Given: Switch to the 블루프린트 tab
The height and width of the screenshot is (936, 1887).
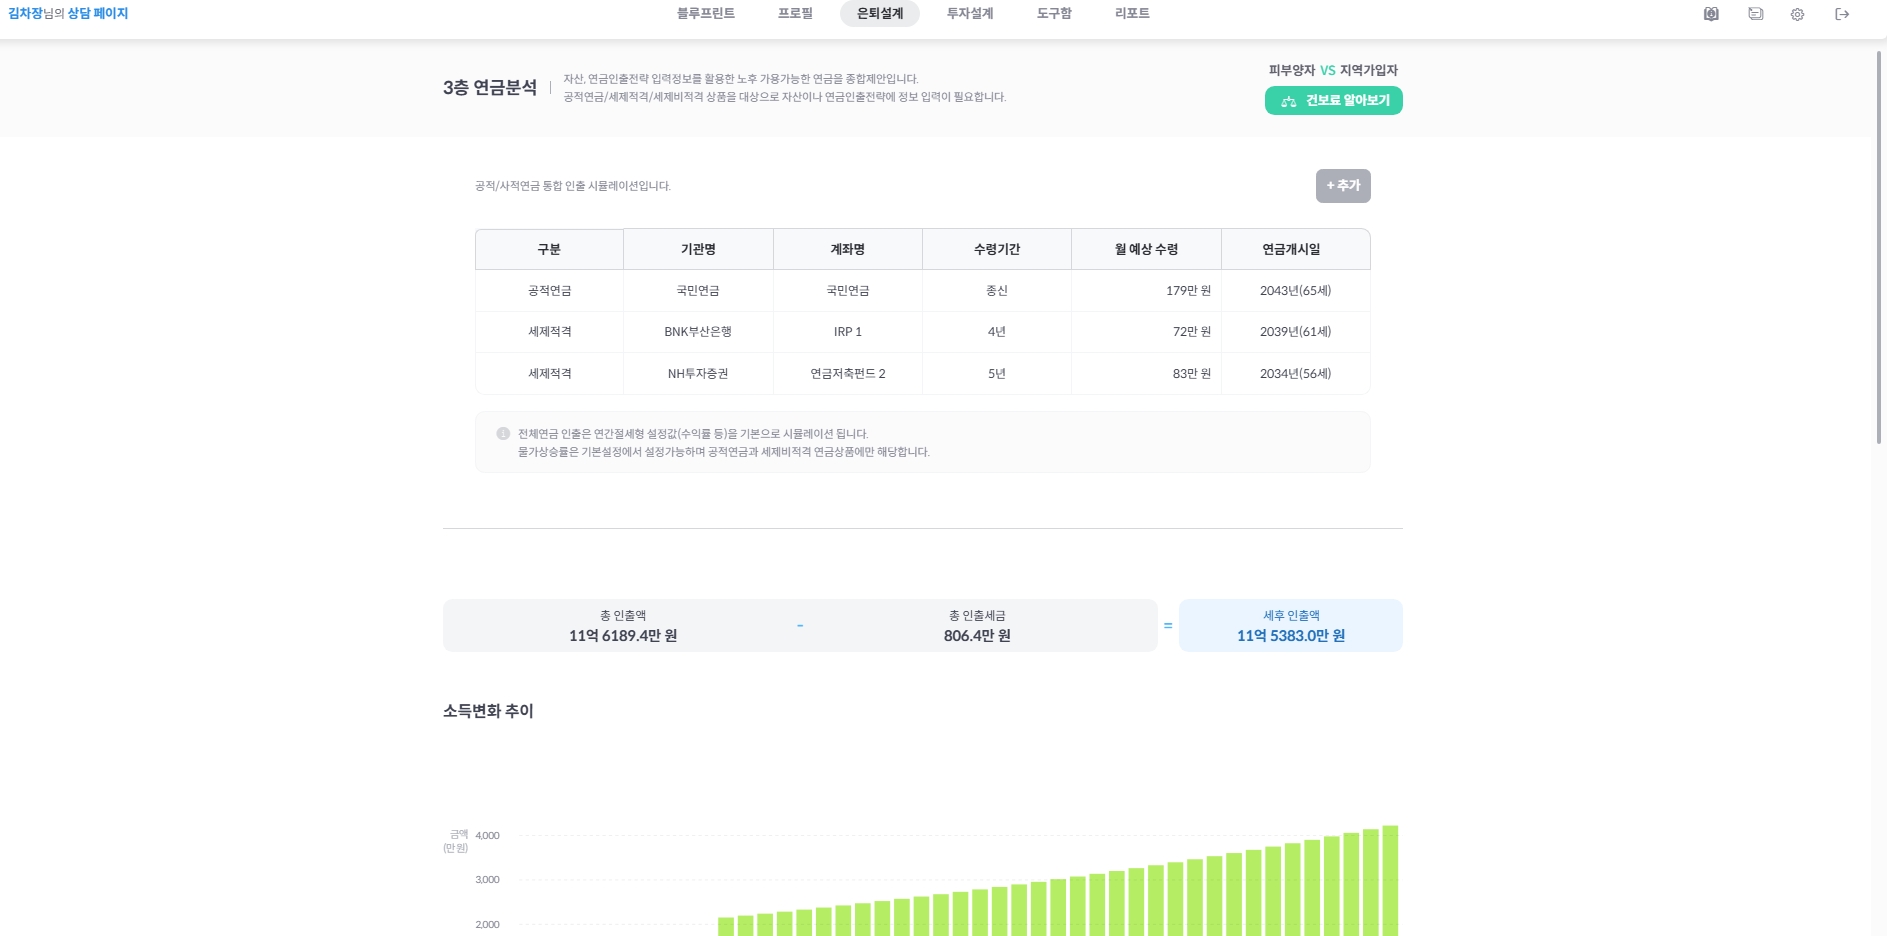Looking at the screenshot, I should click(706, 13).
